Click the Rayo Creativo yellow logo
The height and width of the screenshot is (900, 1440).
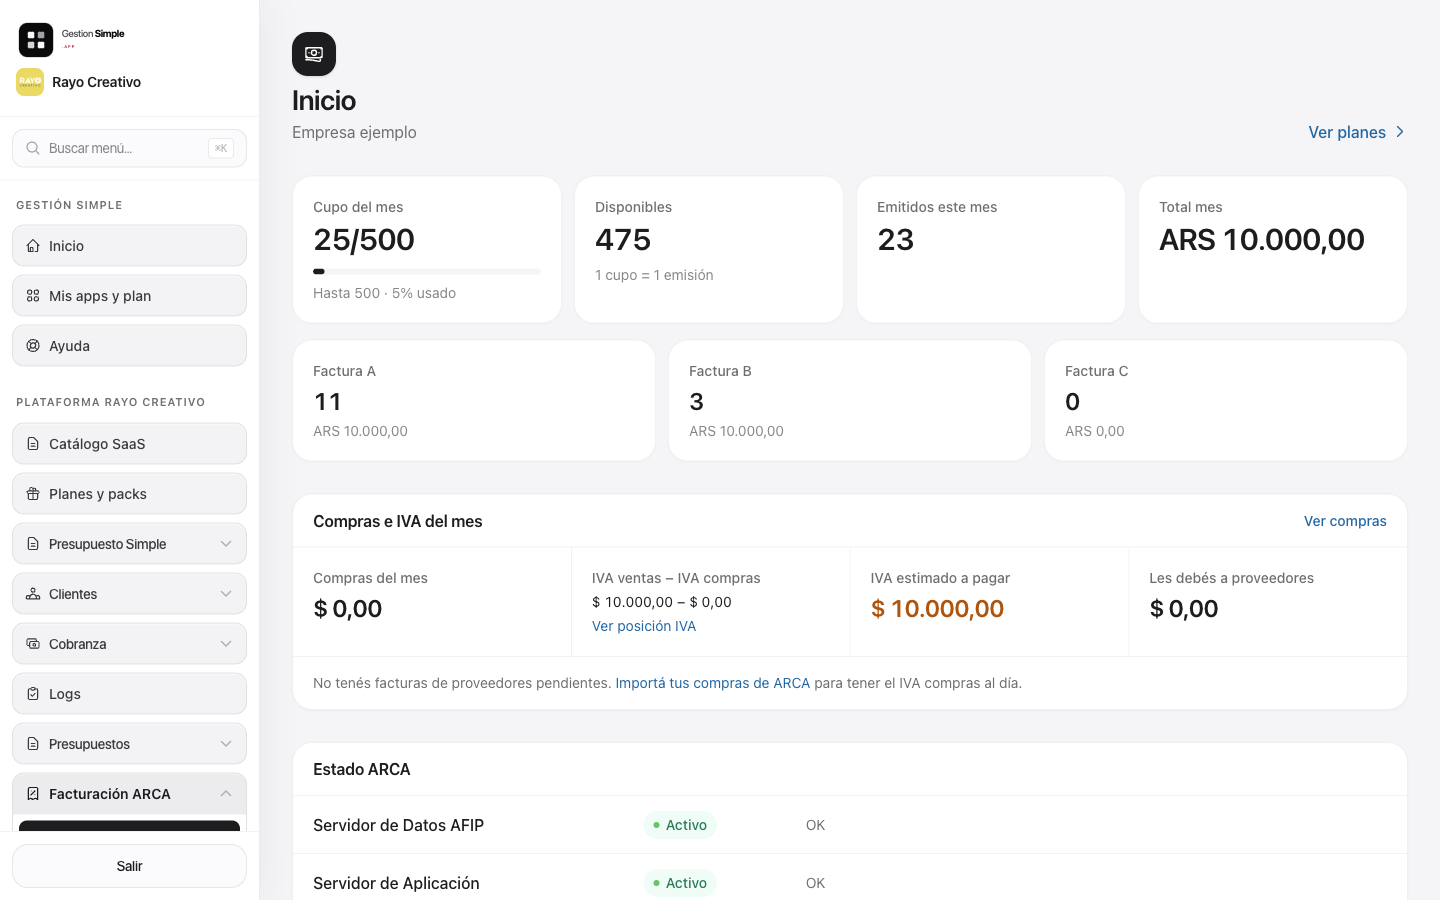30,82
